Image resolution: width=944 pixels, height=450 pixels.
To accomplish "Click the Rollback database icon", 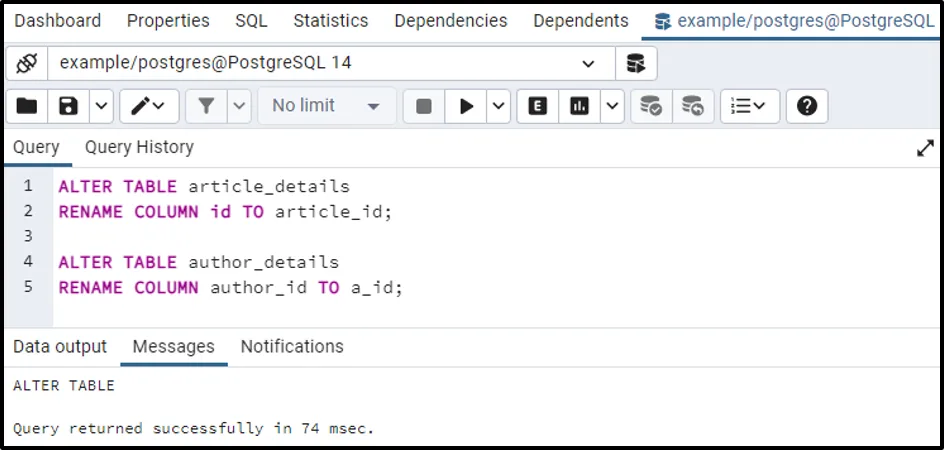I will click(693, 107).
